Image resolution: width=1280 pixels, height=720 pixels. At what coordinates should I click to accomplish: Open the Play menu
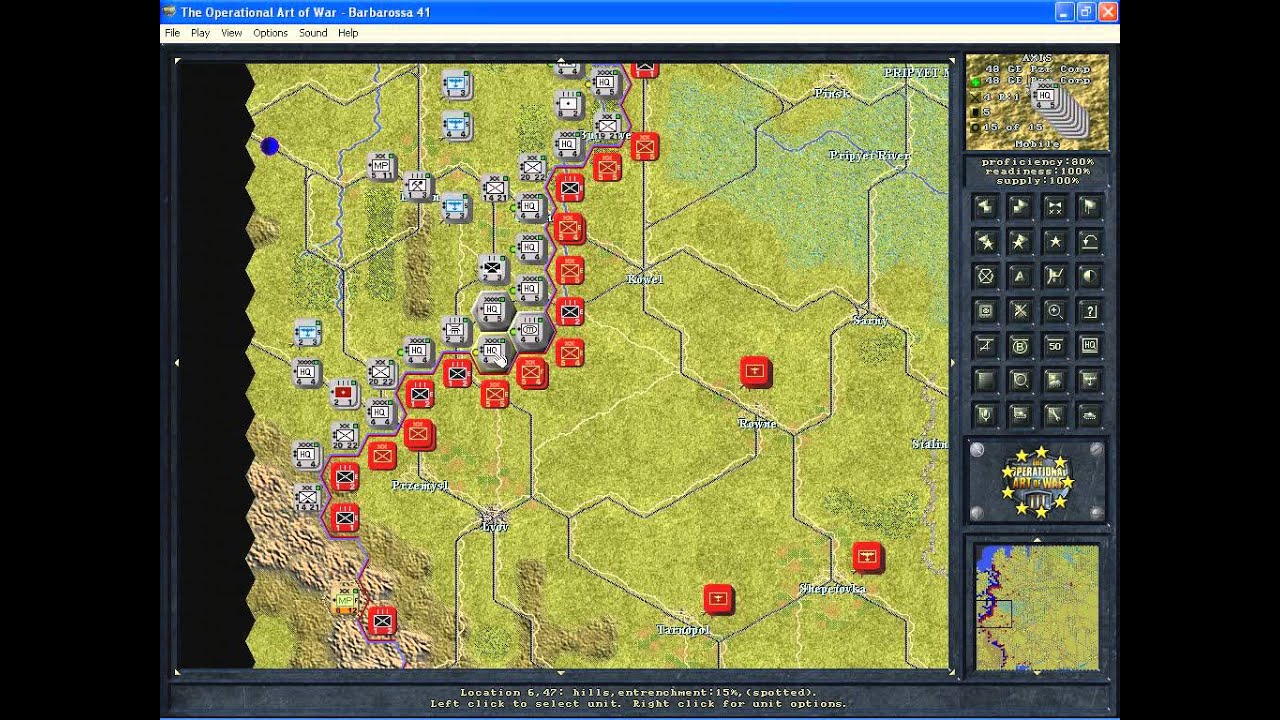(200, 33)
